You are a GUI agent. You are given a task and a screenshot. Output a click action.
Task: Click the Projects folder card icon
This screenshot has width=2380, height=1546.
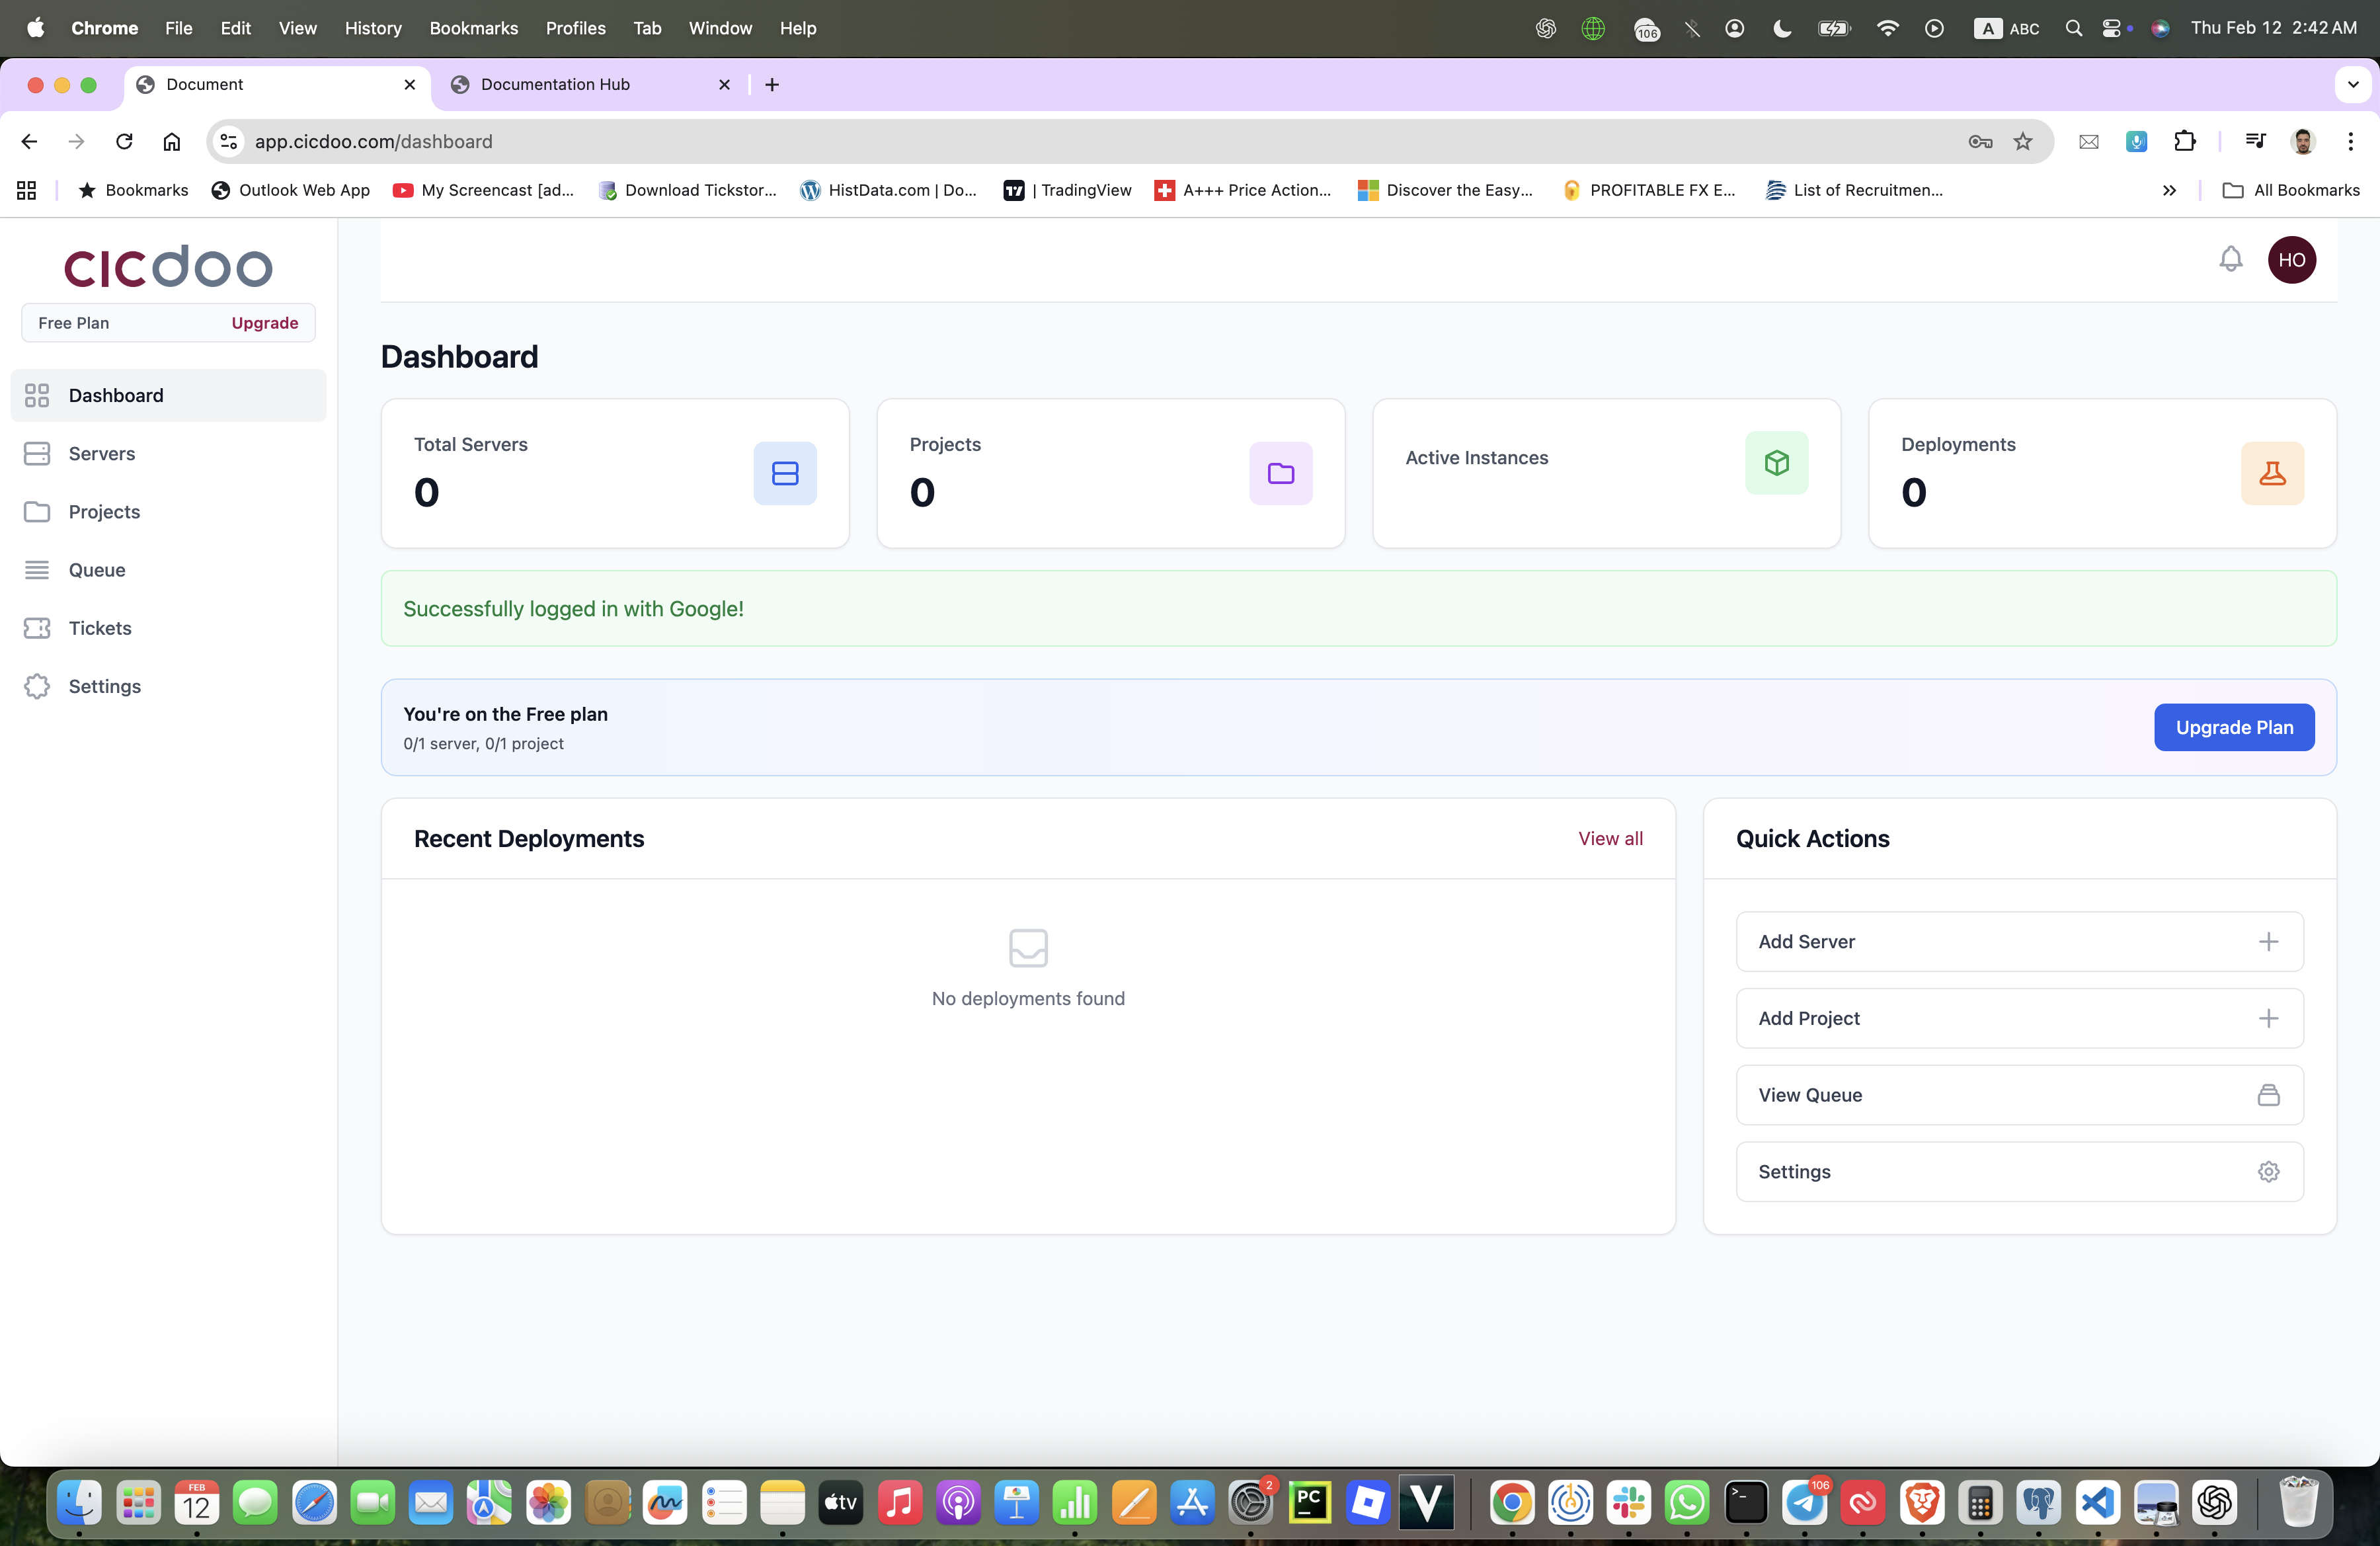pyautogui.click(x=1280, y=473)
